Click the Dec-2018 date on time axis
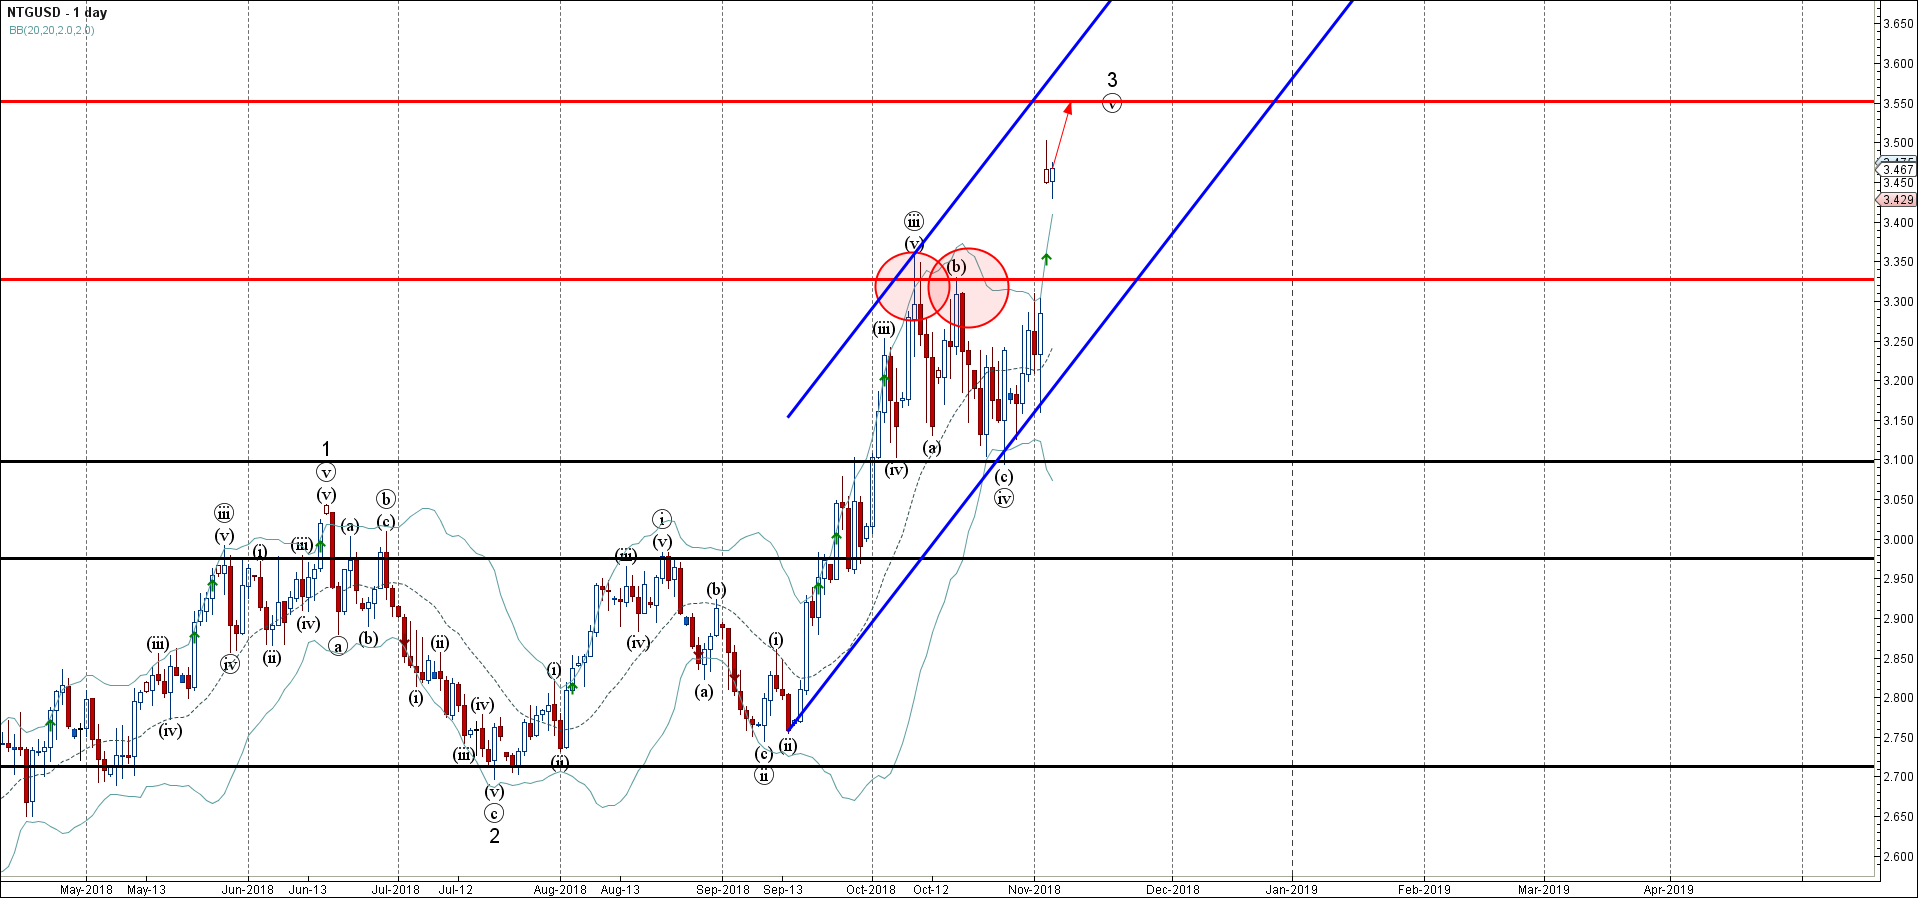This screenshot has height=898, width=1918. click(1172, 889)
